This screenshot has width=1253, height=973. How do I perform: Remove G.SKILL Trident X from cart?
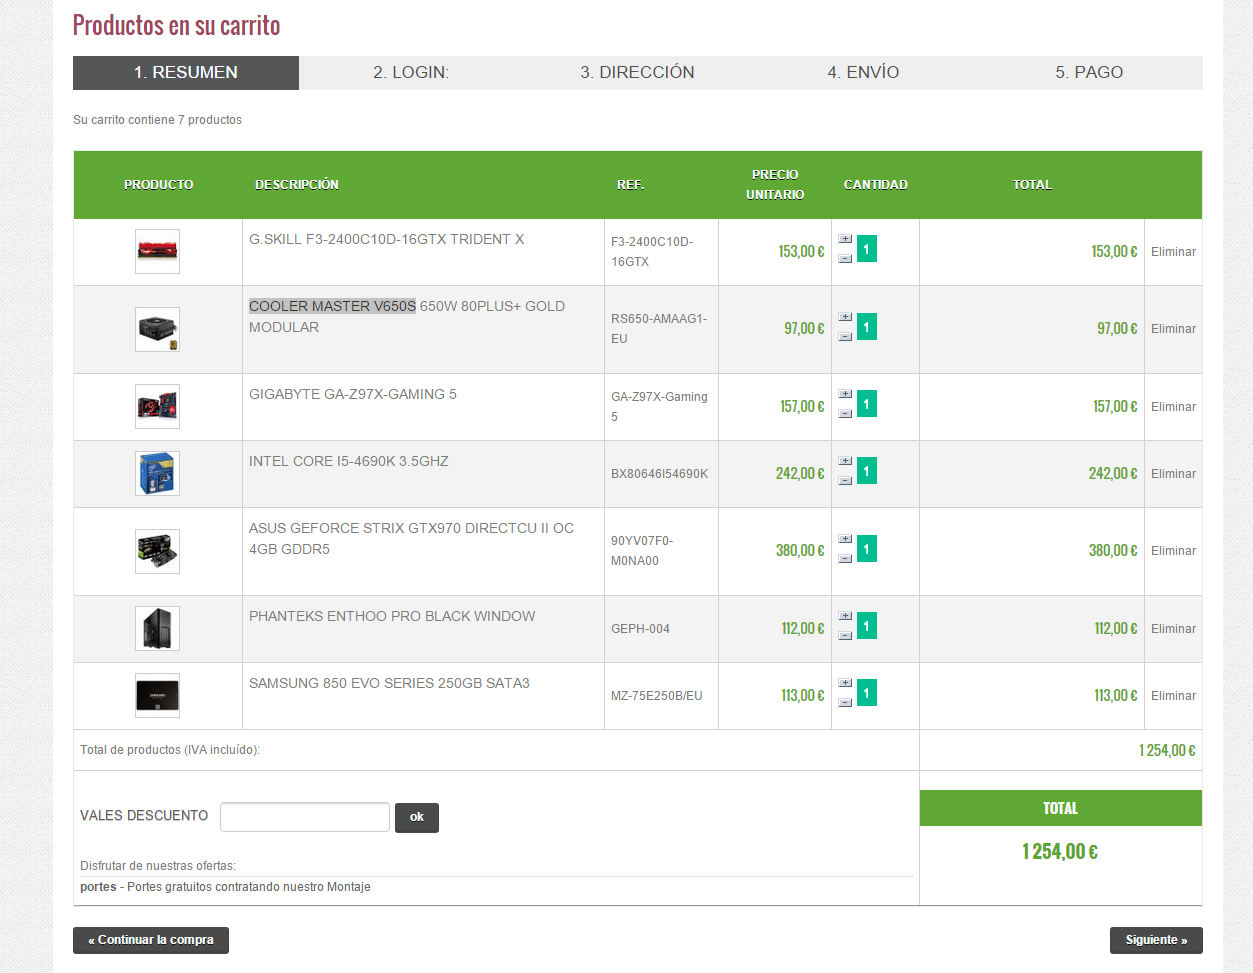click(x=1173, y=252)
